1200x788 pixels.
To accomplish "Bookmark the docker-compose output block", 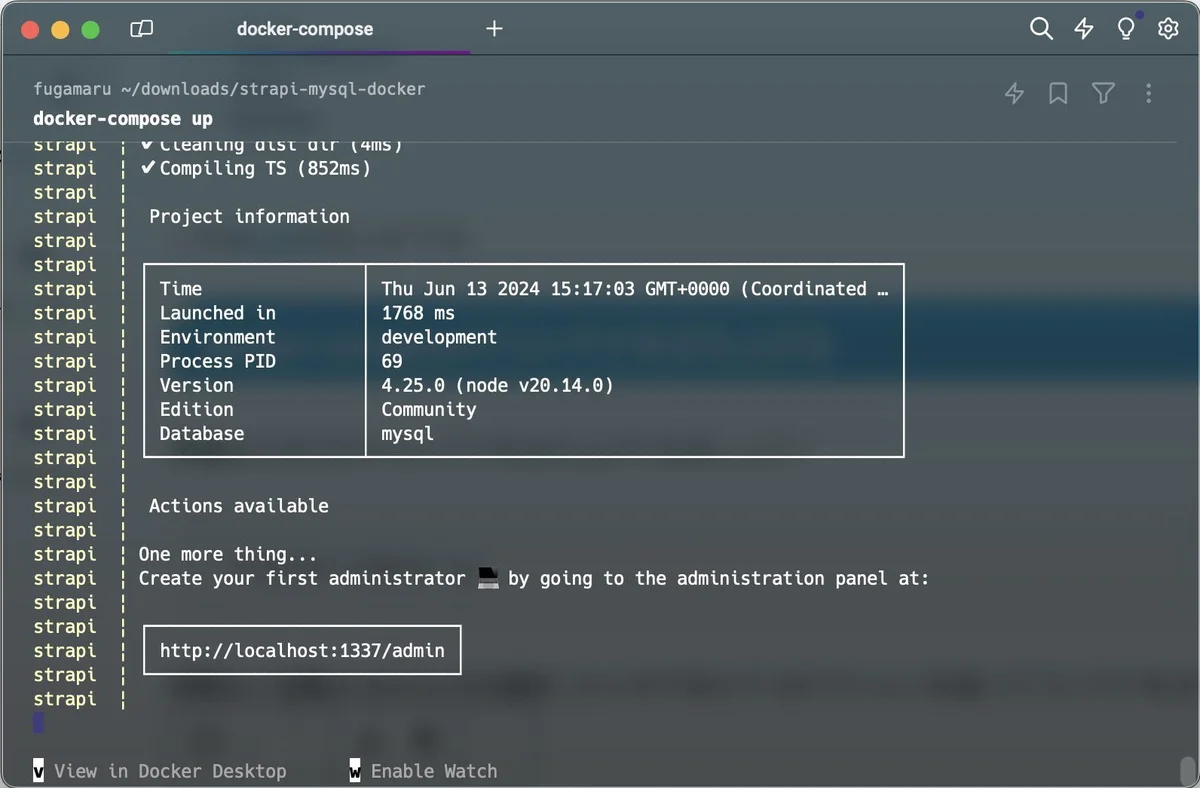I will 1058,92.
